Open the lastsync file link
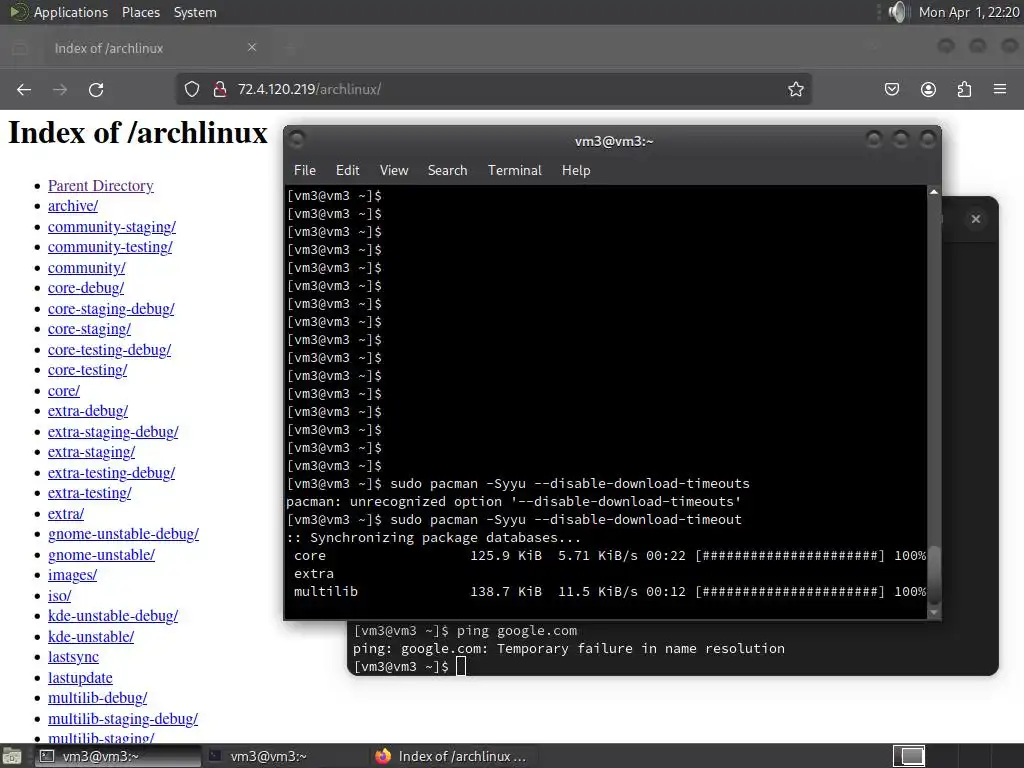1024x768 pixels. (x=73, y=657)
